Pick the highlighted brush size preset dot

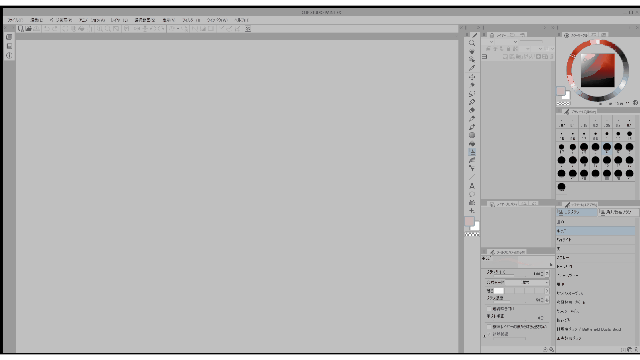pyautogui.click(x=607, y=148)
